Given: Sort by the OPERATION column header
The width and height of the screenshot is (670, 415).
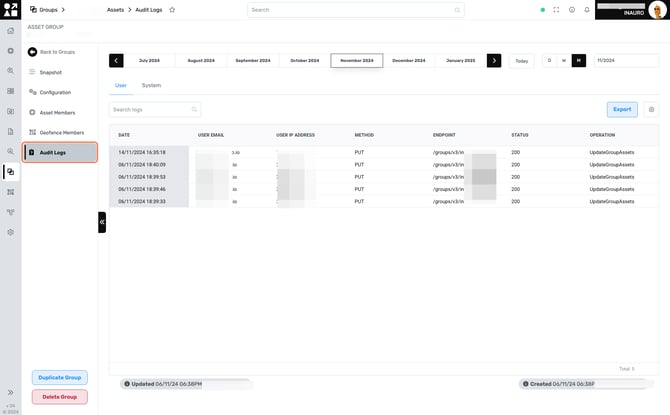Looking at the screenshot, I should 602,135.
